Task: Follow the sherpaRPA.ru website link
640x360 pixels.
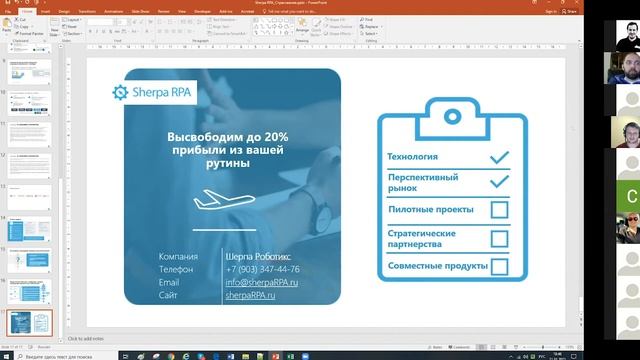Action: [250, 295]
